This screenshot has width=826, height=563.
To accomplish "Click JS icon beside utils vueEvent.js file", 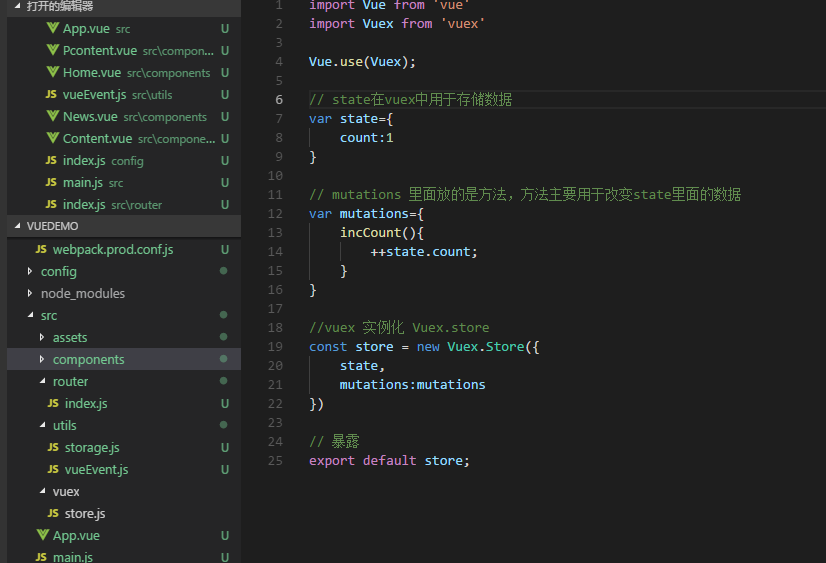I will [53, 469].
